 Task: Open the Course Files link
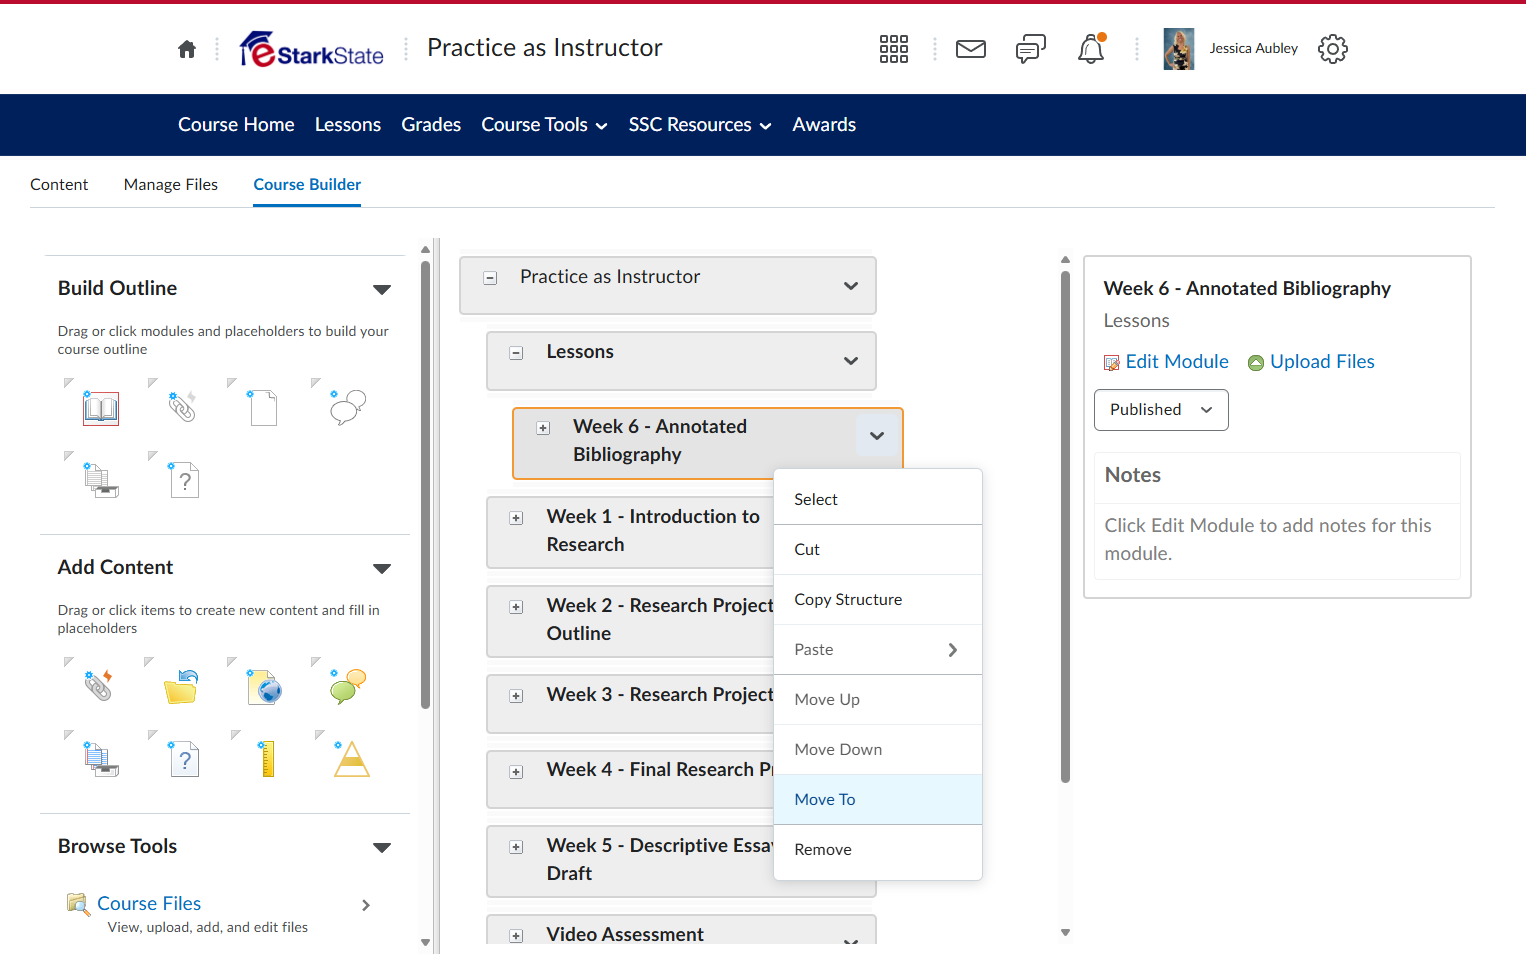149,904
